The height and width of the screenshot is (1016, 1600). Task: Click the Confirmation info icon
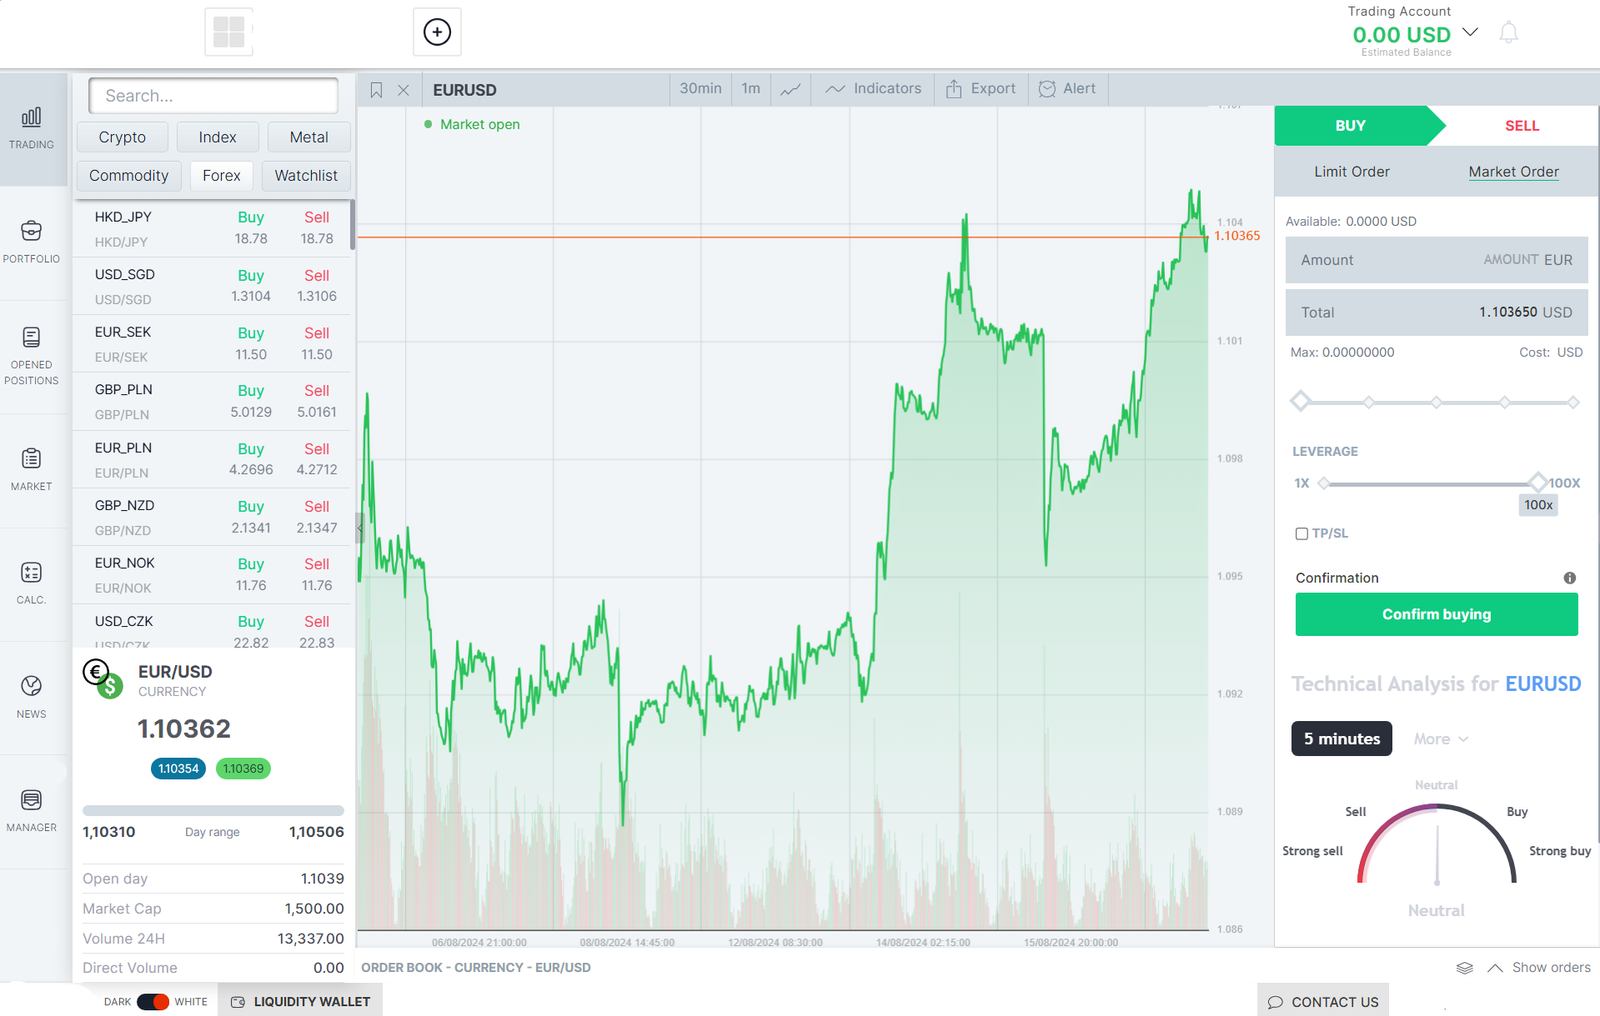click(1569, 578)
